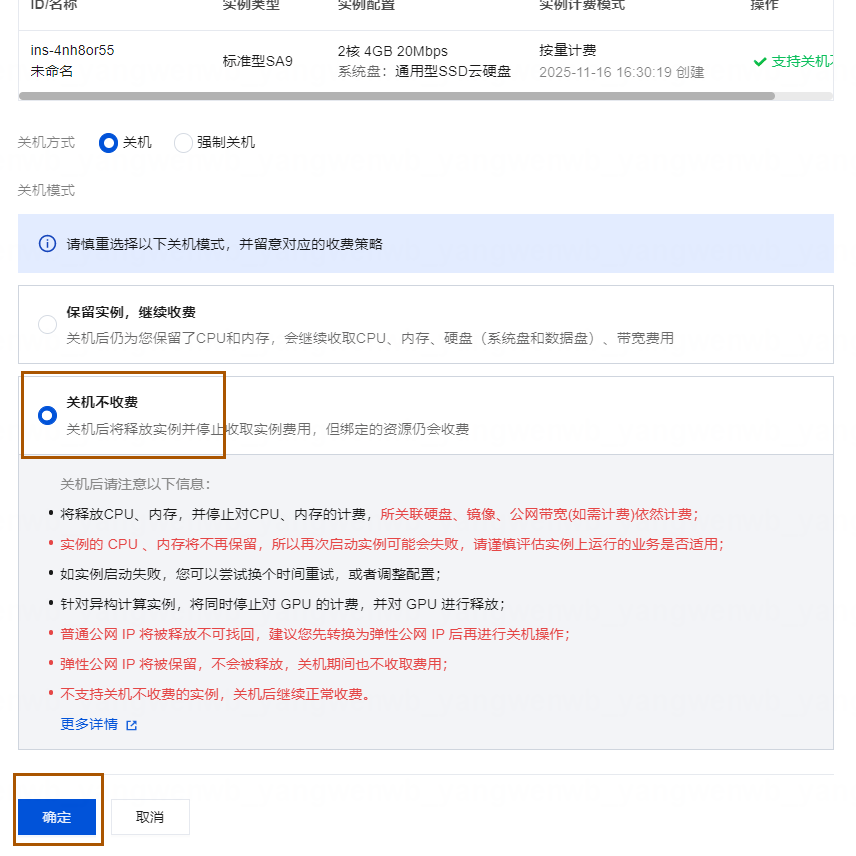Click the green check icon by 支持关机

click(x=760, y=62)
